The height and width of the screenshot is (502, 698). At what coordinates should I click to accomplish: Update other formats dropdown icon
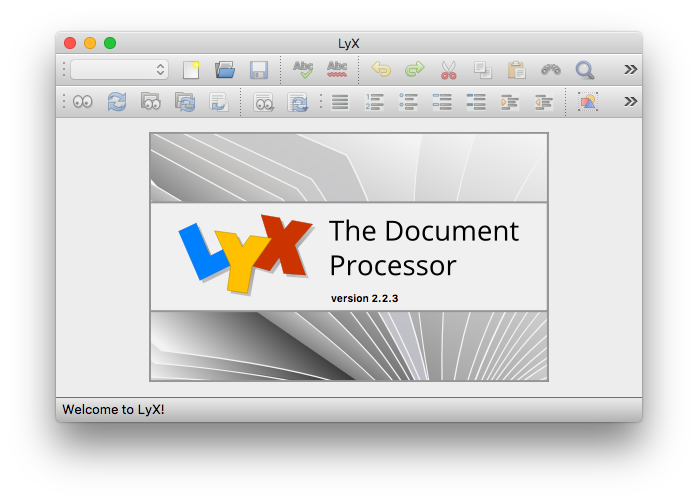tap(297, 102)
